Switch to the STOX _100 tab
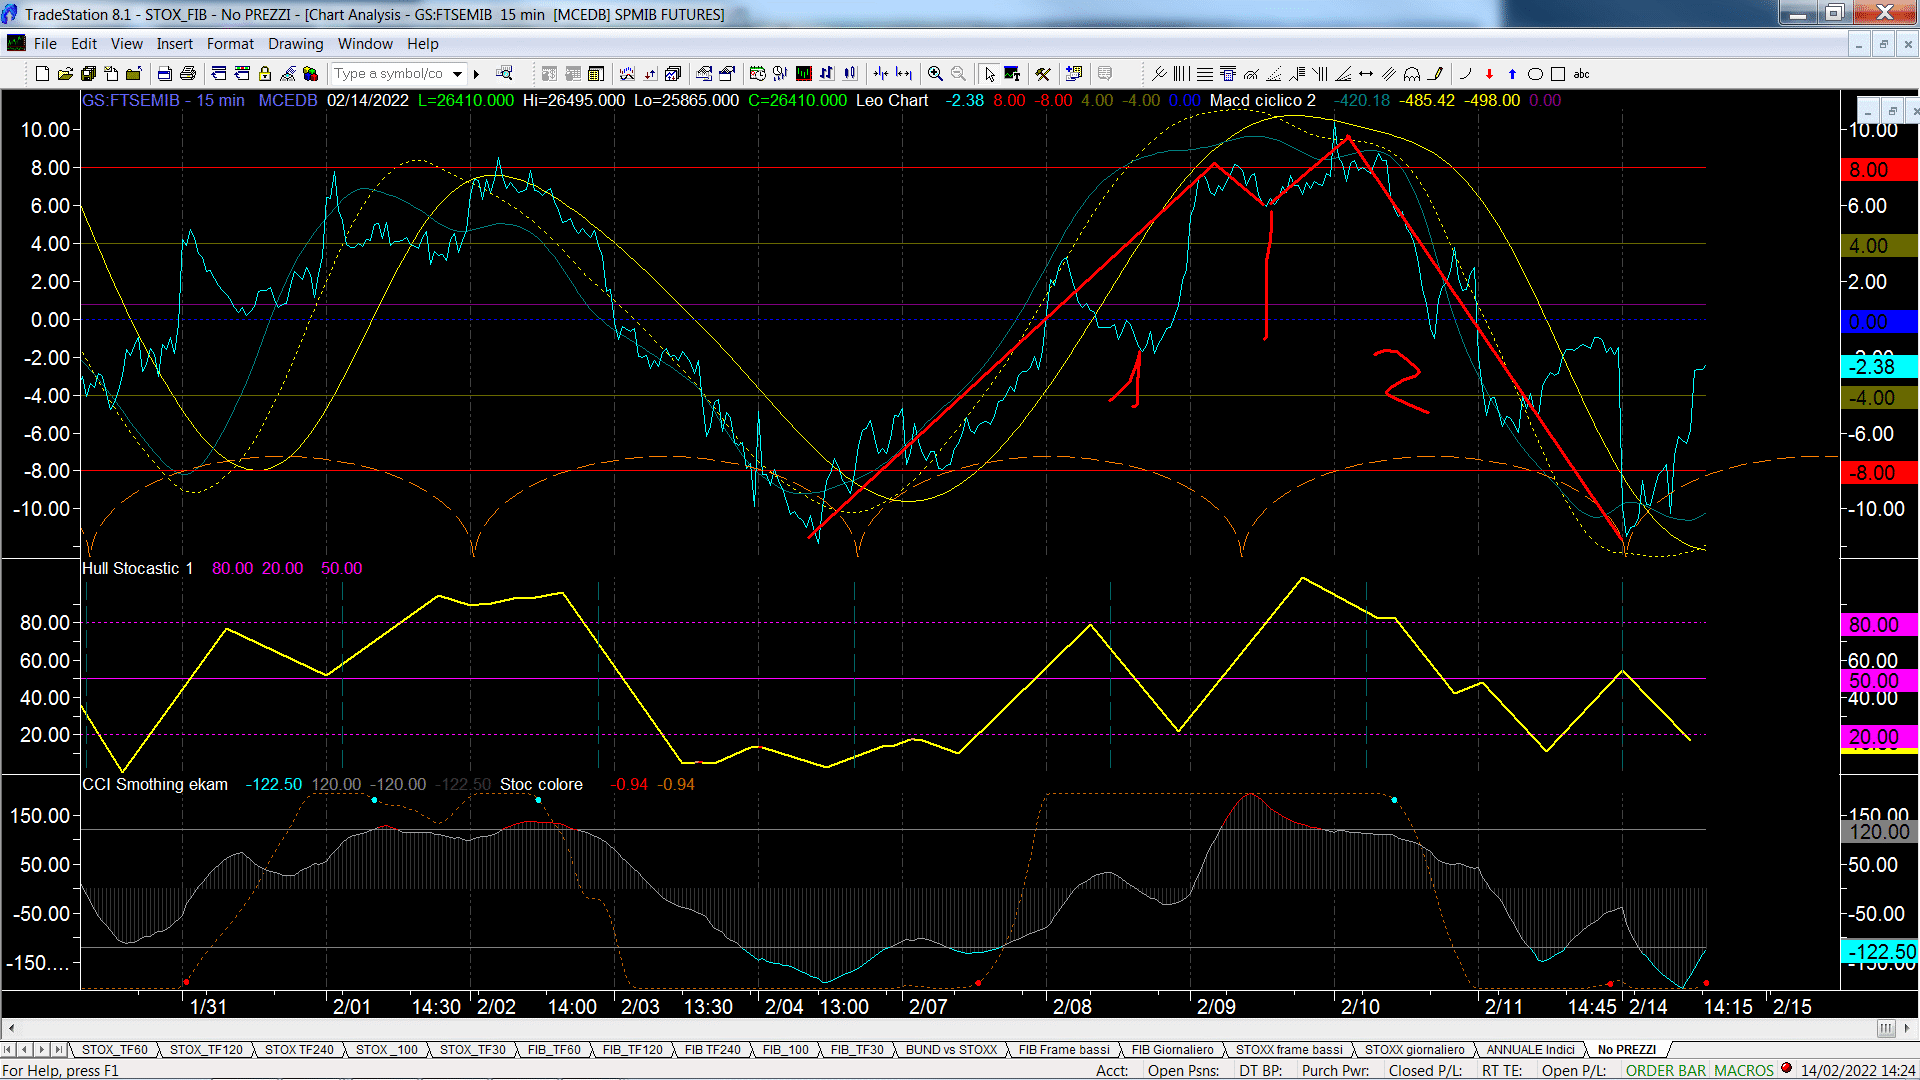This screenshot has width=1920, height=1080. [387, 1049]
